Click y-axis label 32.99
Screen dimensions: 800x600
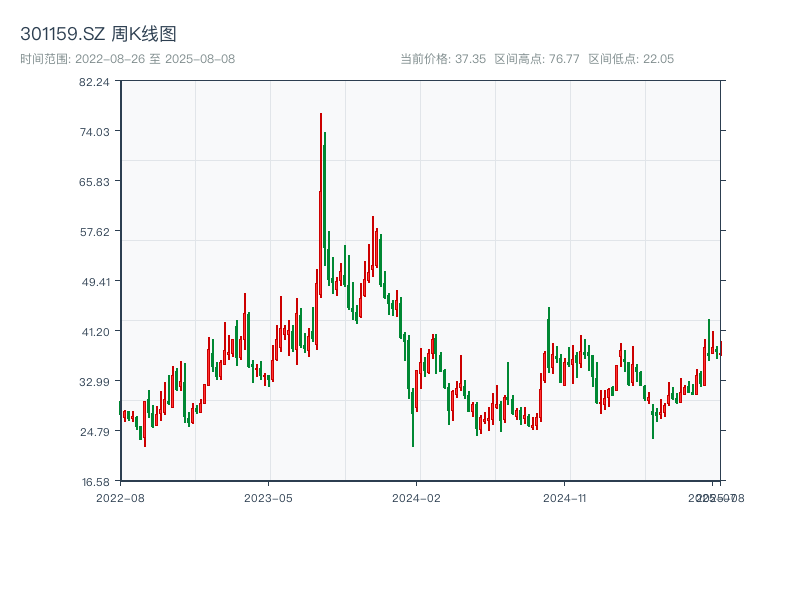(x=94, y=382)
